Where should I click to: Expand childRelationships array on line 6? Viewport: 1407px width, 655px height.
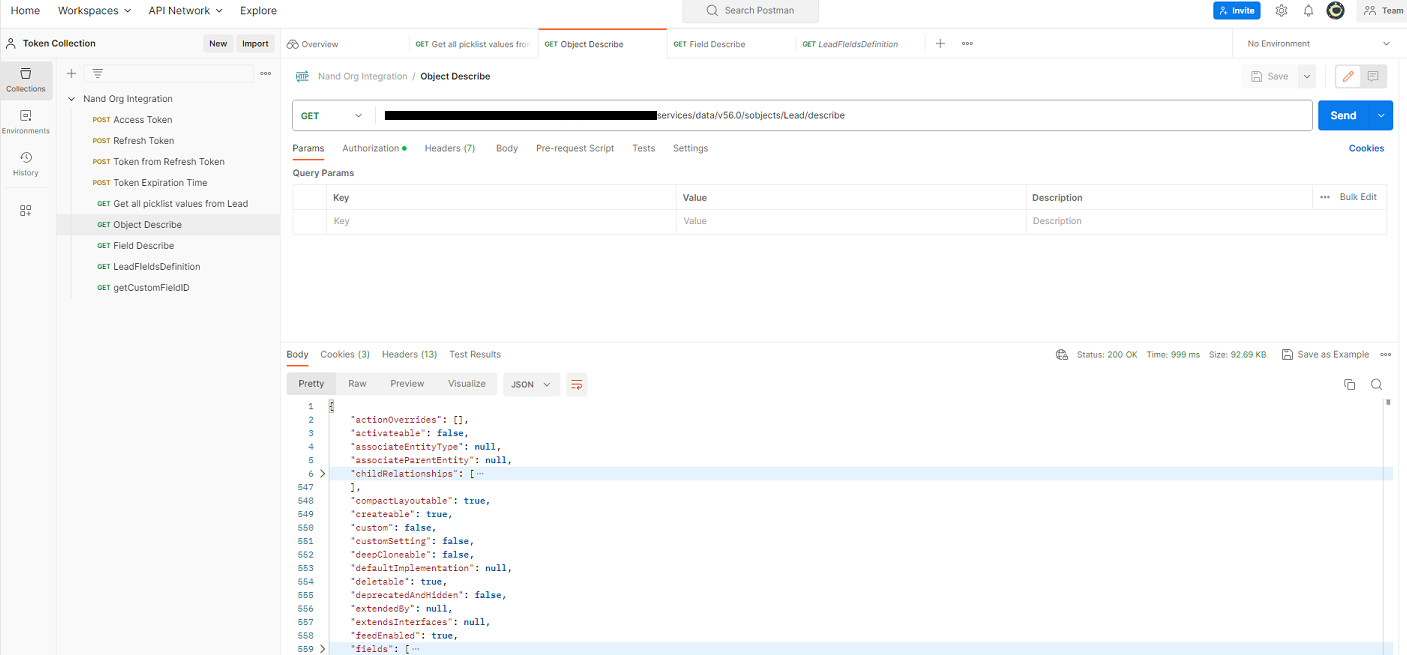[x=322, y=473]
